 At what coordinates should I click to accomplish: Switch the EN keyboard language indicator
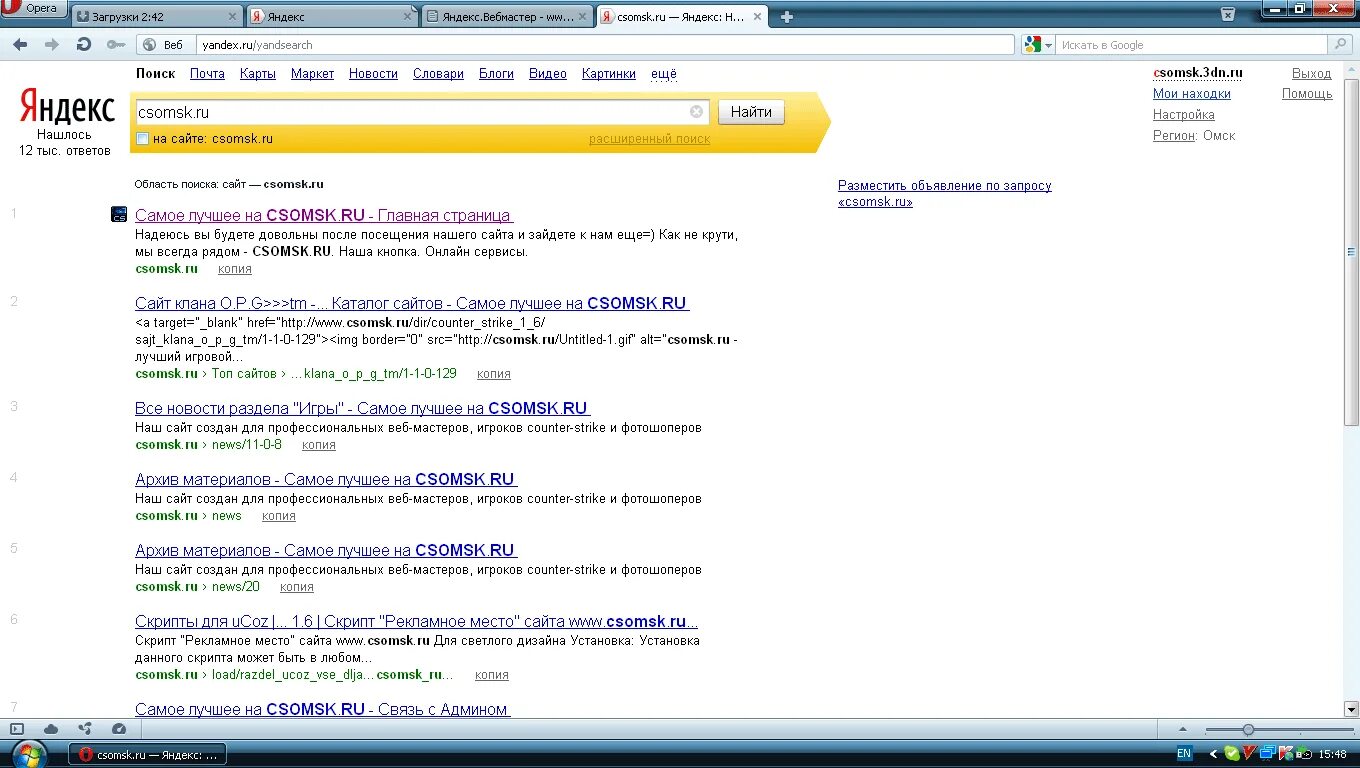click(x=1184, y=754)
